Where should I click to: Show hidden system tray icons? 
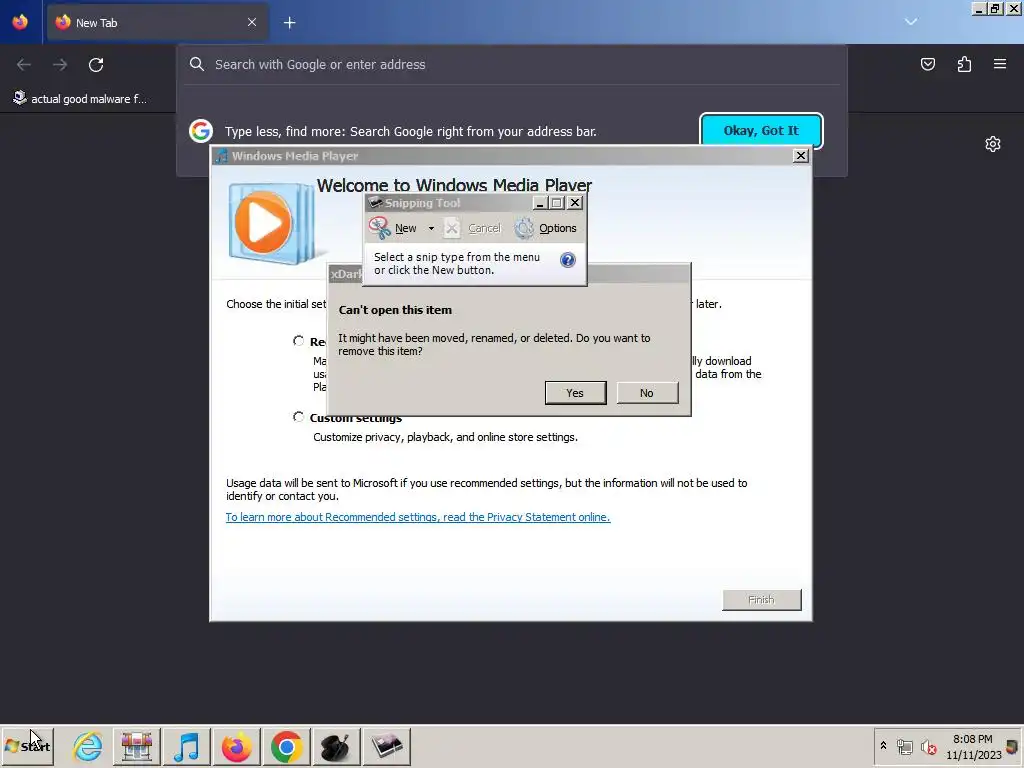coord(884,745)
